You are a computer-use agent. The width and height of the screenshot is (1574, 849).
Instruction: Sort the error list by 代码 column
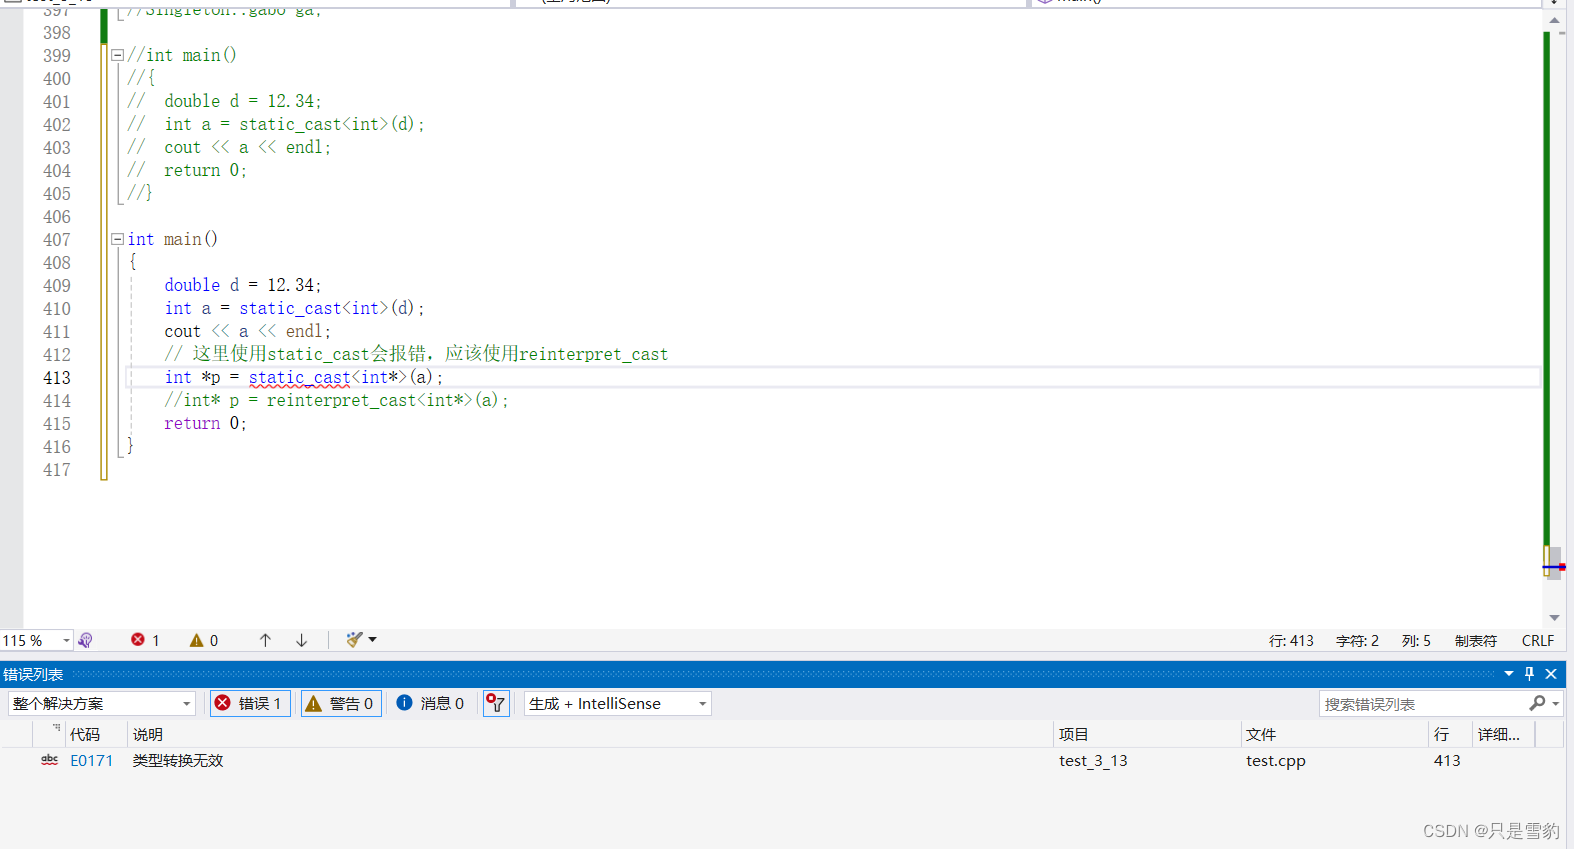click(96, 734)
